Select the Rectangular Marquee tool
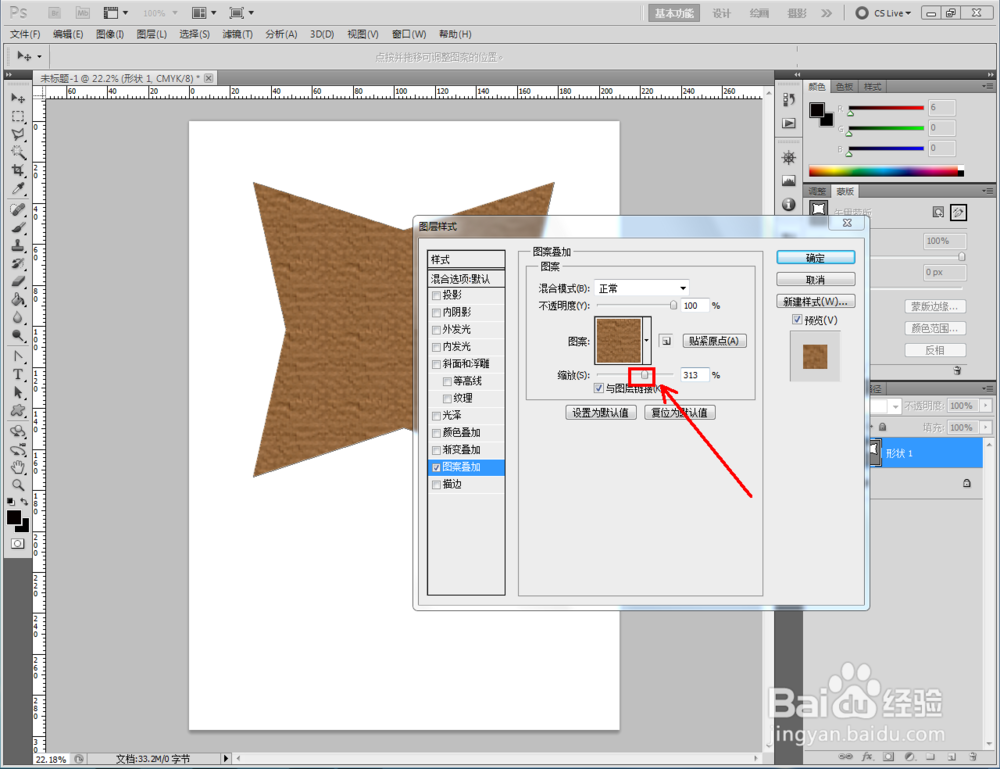 click(18, 117)
